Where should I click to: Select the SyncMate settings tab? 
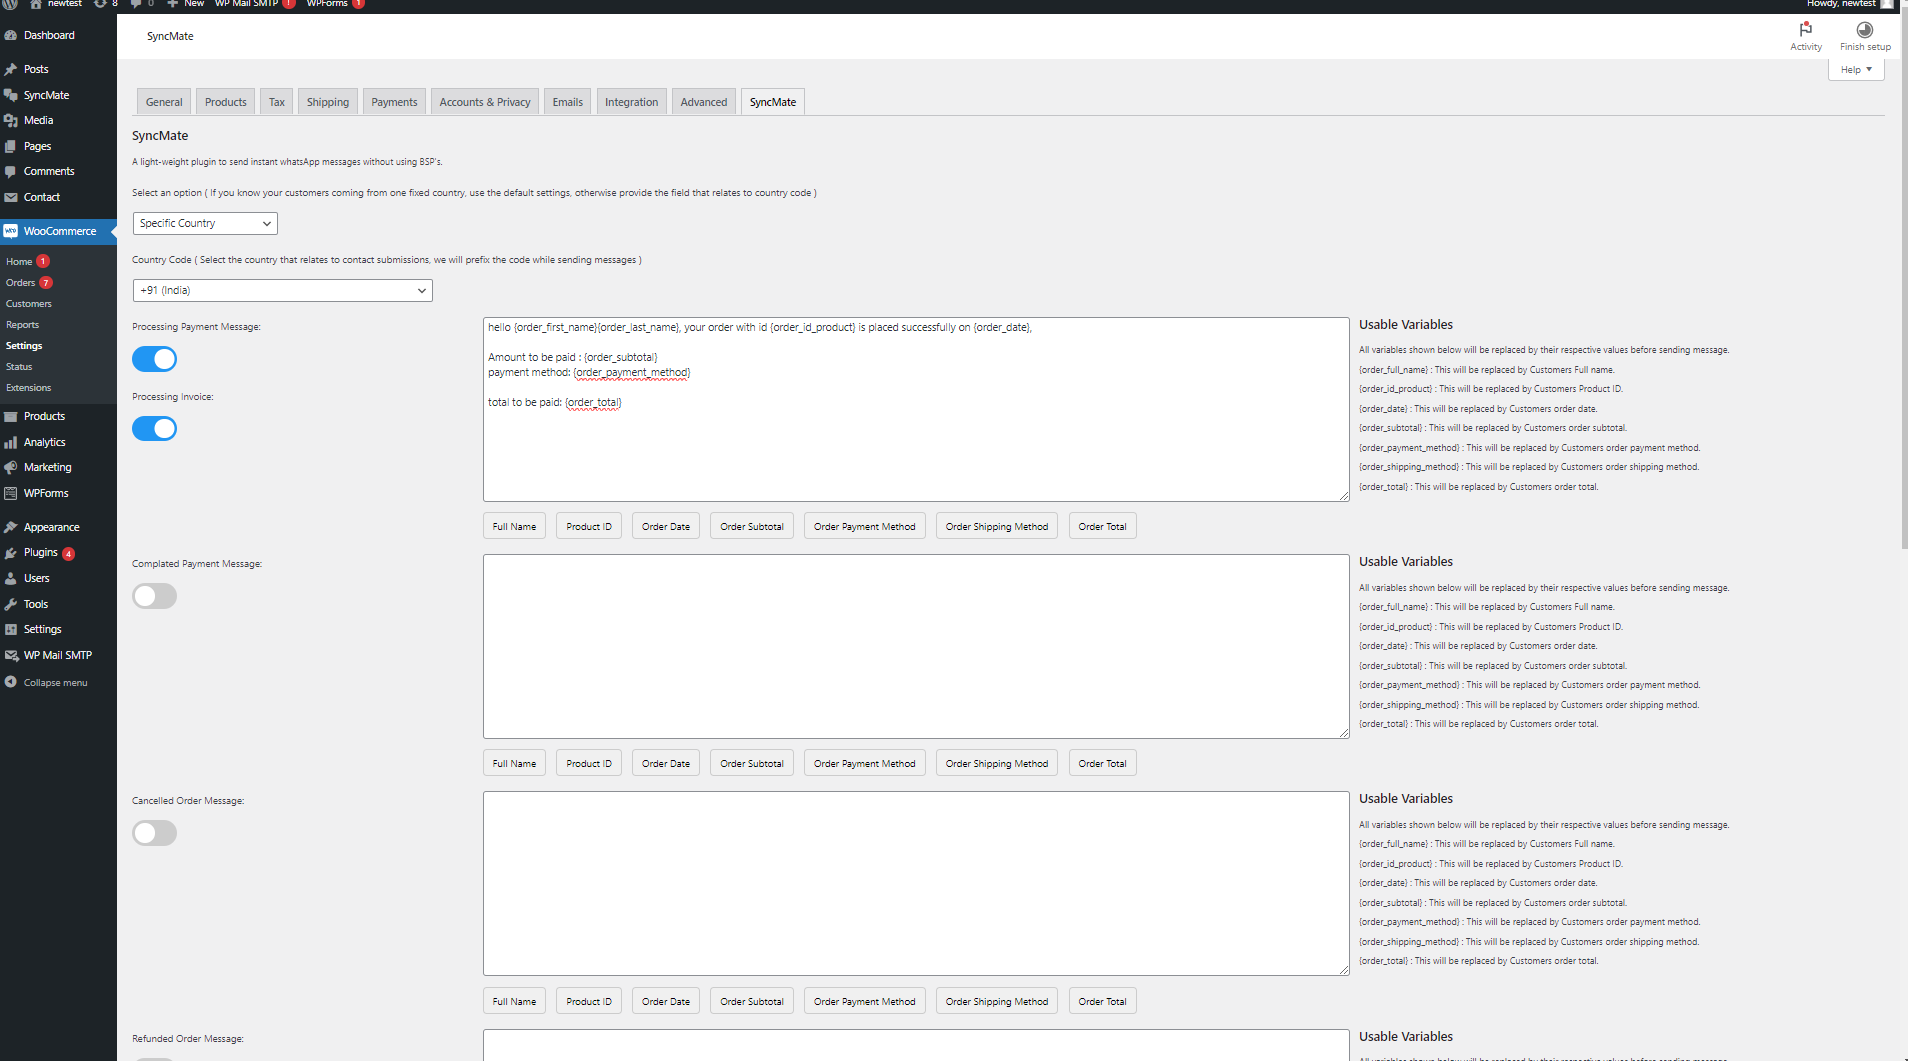[x=773, y=102]
